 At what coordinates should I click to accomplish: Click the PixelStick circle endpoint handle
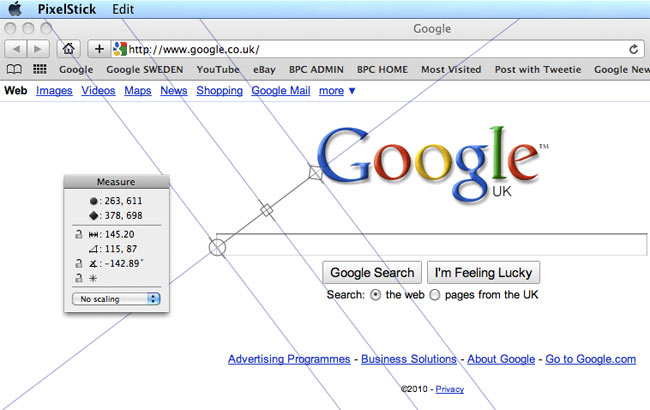pos(217,247)
